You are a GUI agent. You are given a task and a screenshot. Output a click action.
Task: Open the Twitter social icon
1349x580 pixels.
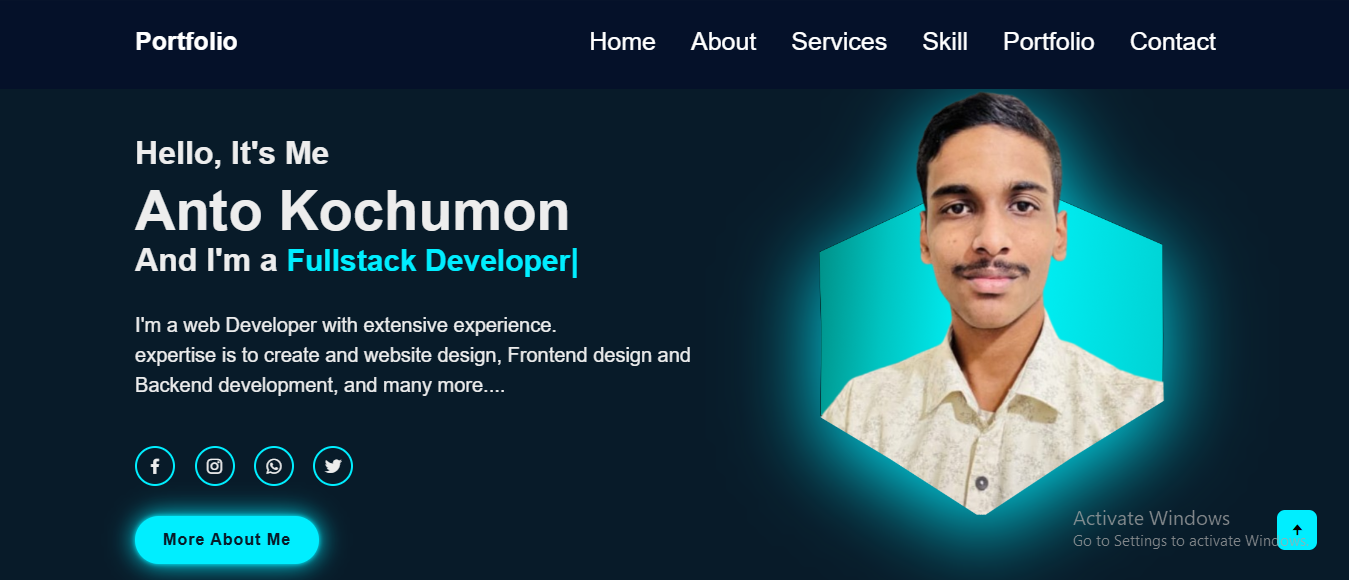point(333,466)
